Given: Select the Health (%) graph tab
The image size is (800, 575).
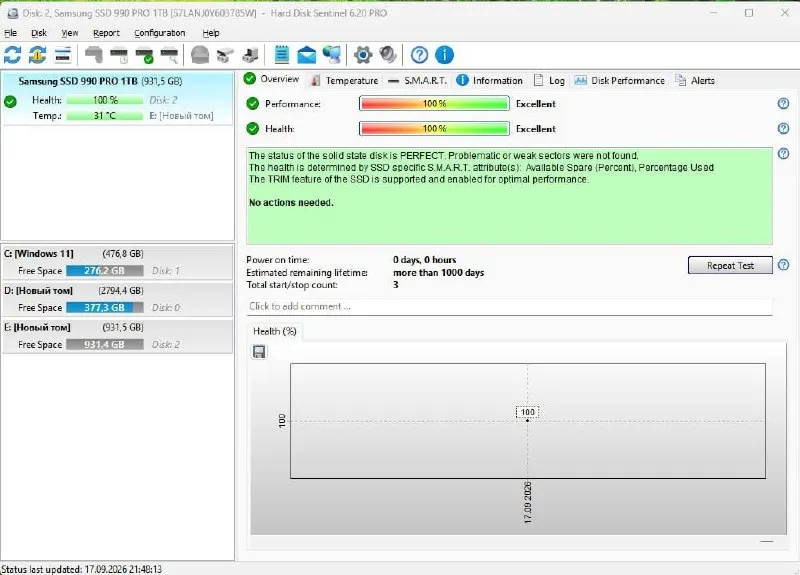Looking at the screenshot, I should [x=274, y=331].
